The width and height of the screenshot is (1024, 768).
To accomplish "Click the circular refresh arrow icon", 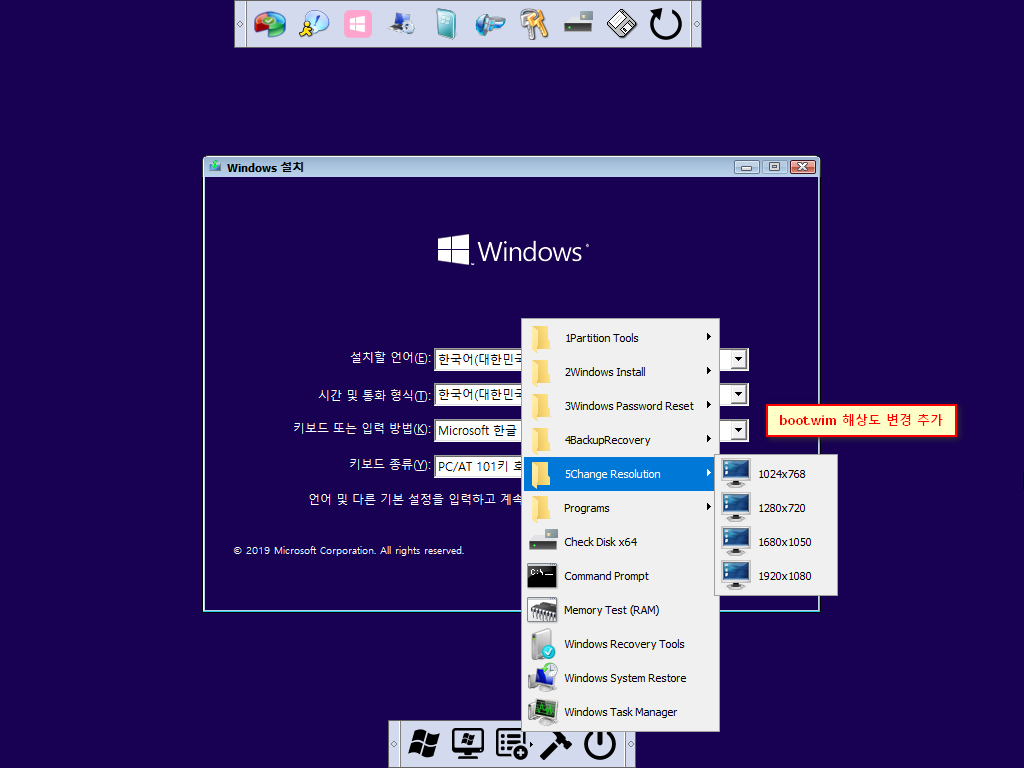I will click(x=665, y=25).
